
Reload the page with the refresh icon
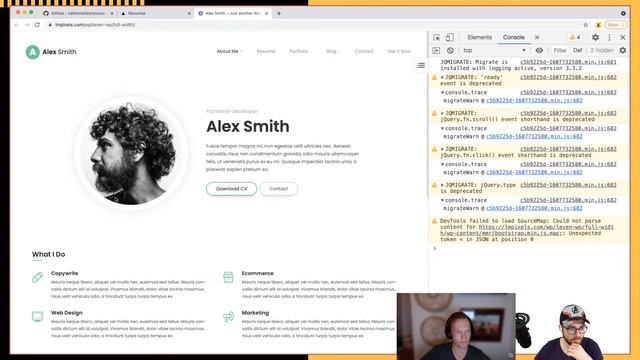pos(37,25)
